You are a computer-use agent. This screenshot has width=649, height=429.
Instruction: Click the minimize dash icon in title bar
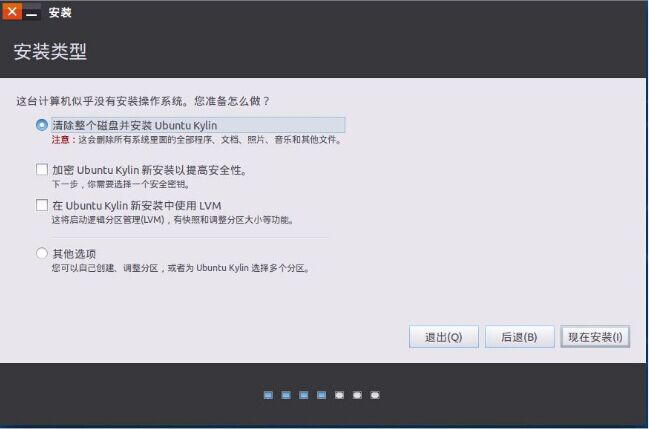pos(31,13)
